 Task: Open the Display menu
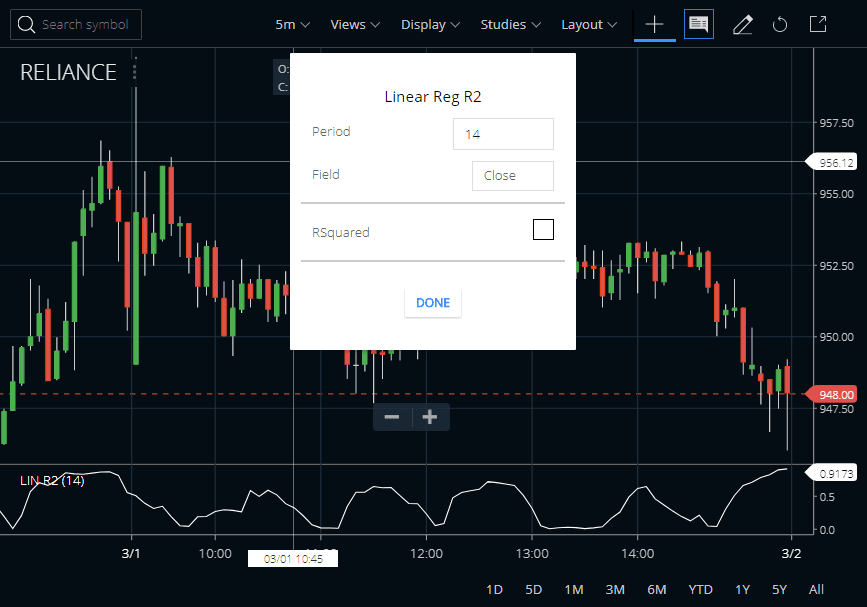click(430, 24)
